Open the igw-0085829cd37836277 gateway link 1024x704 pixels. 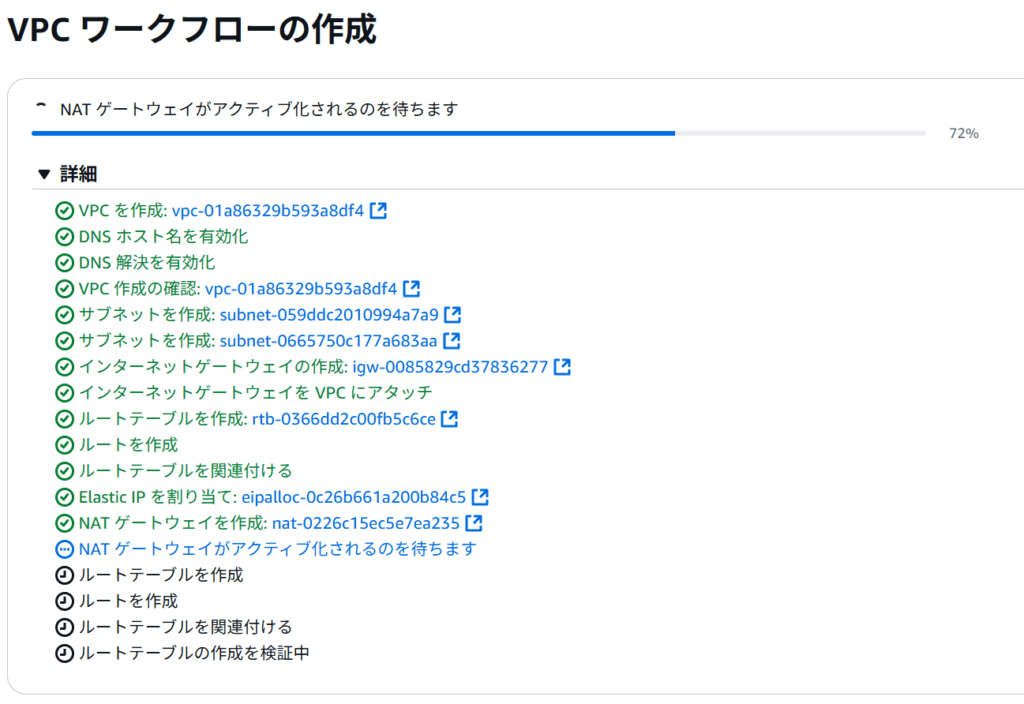pyautogui.click(x=450, y=367)
